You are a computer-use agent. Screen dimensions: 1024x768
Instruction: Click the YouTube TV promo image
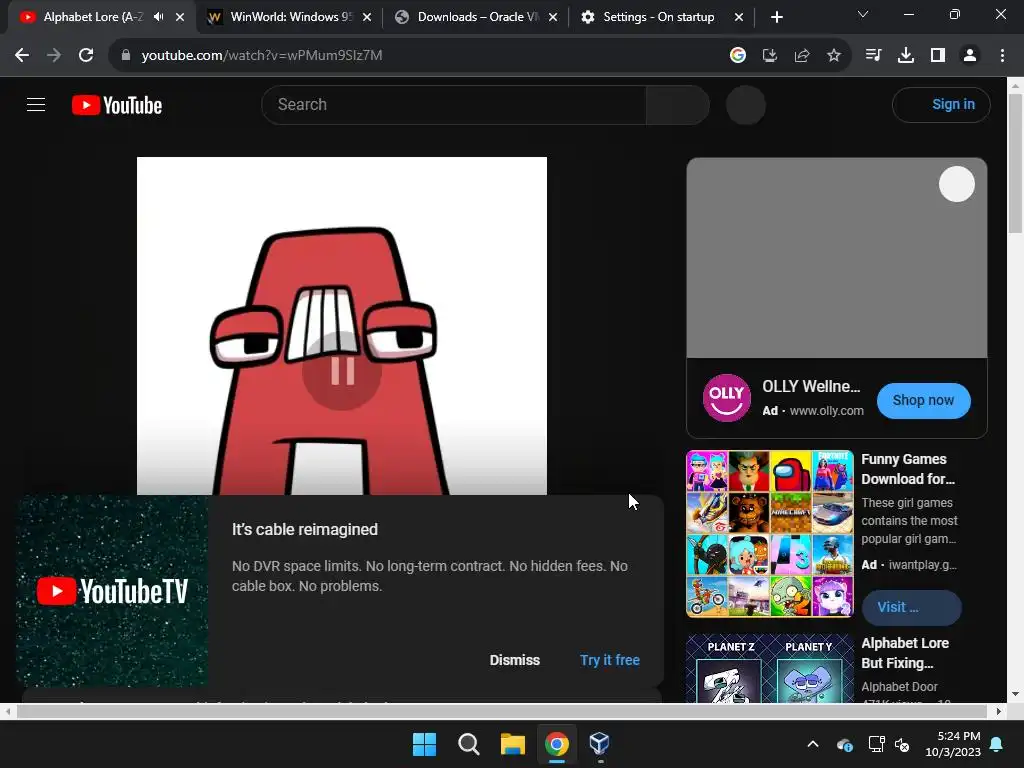(112, 591)
